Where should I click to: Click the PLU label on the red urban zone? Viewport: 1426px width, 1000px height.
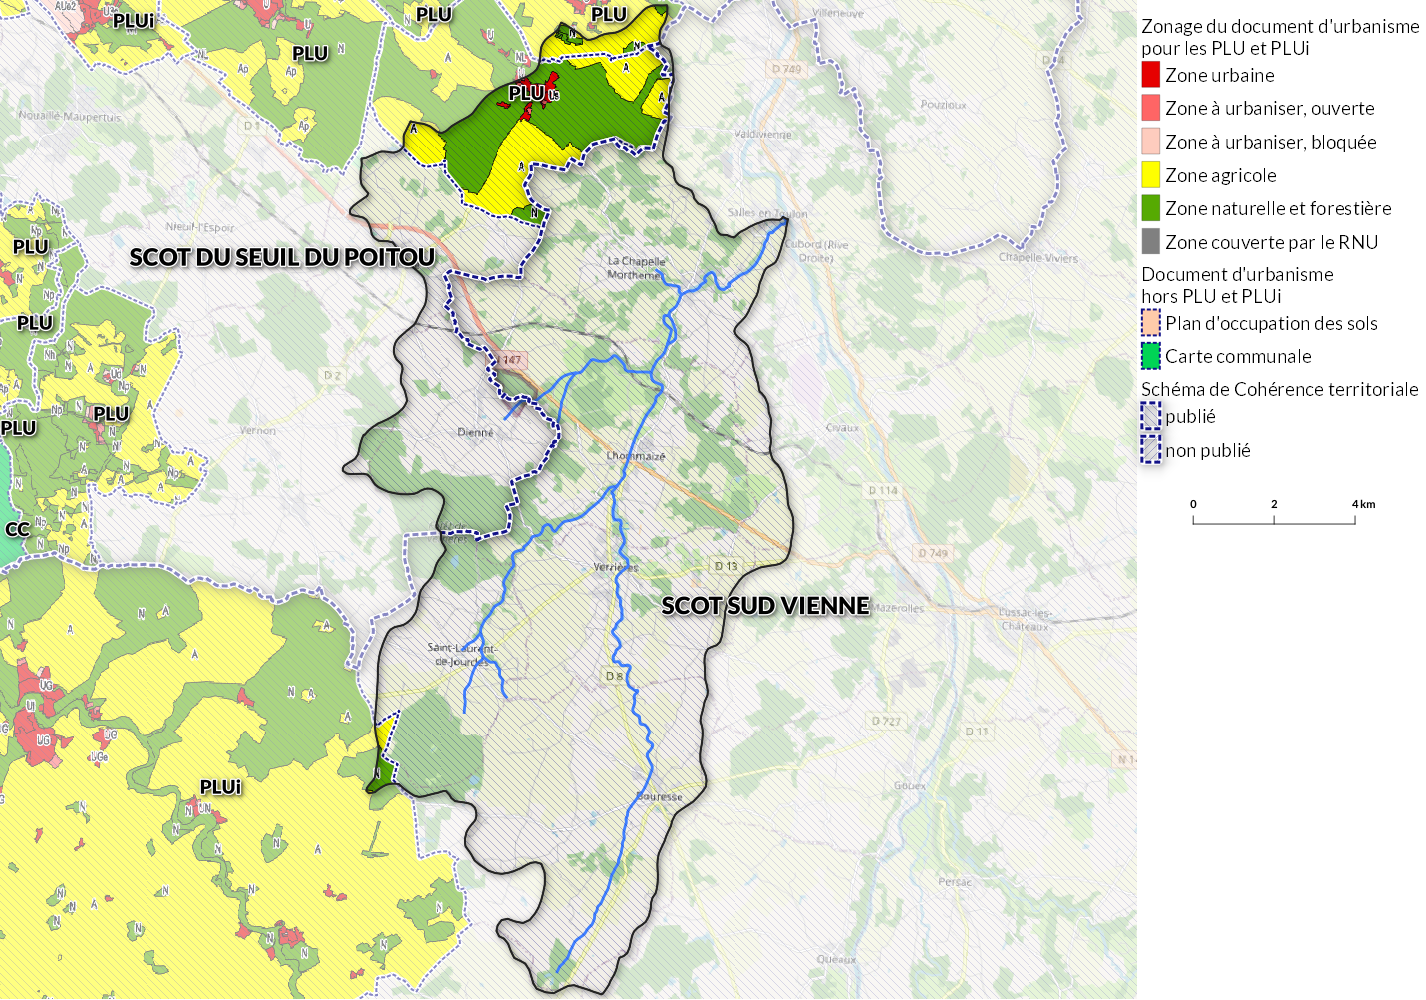[527, 93]
